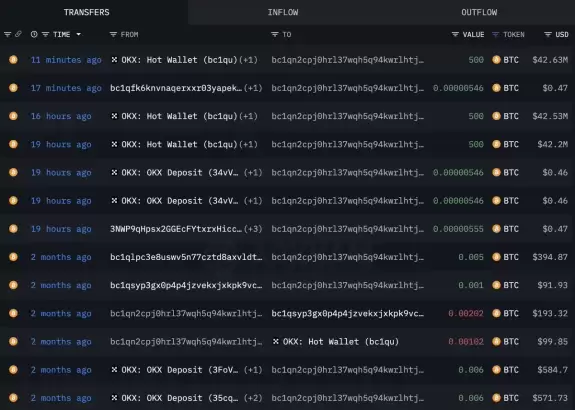
Task: Open OKX Hot Wallet (bc1qu) recipient link
Action: pos(341,342)
